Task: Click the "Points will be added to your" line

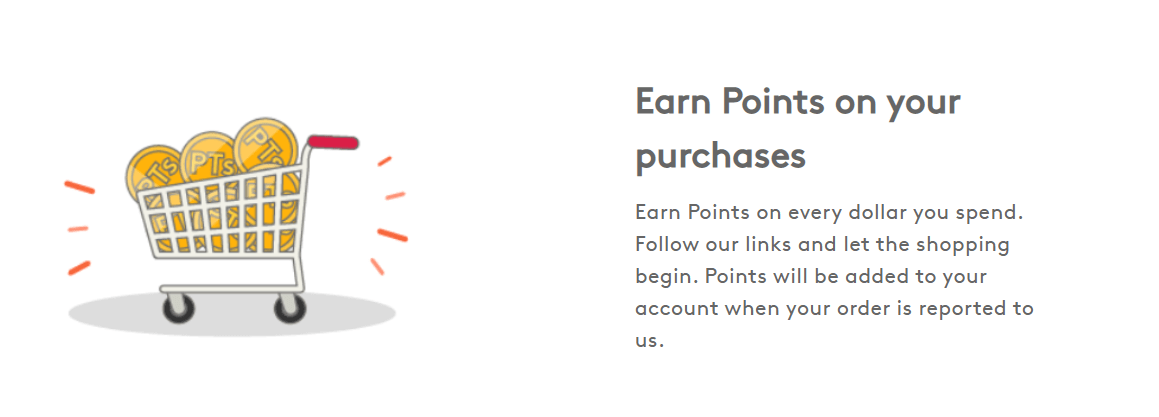Action: pos(811,276)
